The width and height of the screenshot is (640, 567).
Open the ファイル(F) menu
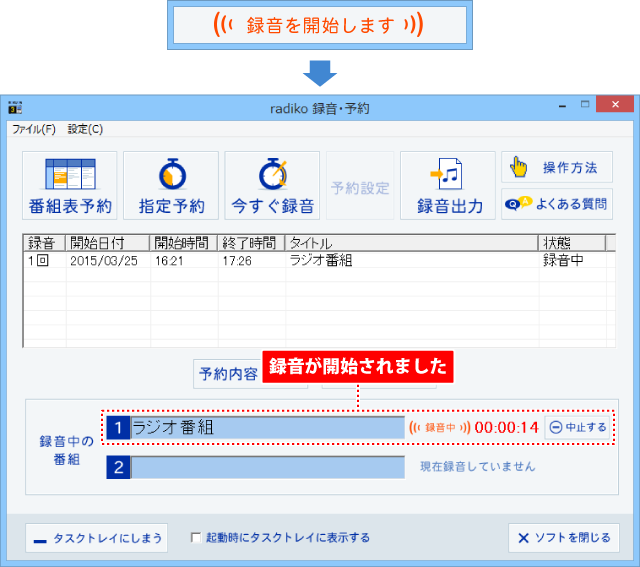(34, 129)
